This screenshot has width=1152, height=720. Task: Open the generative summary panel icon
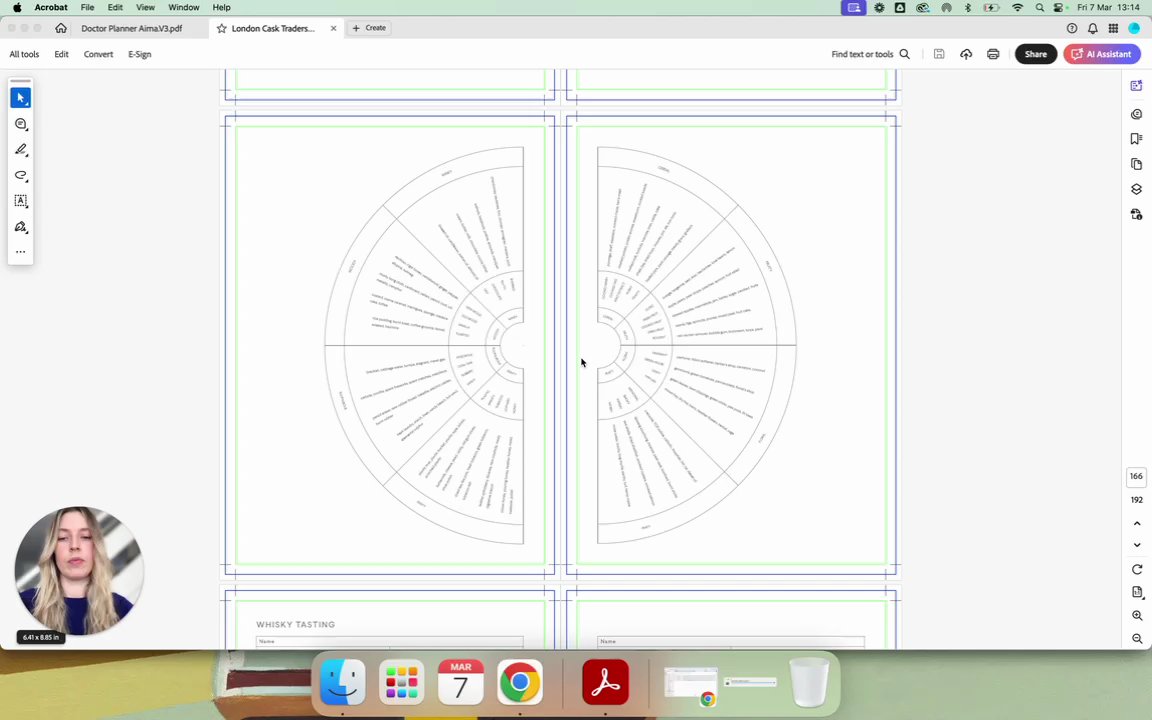point(1137,86)
